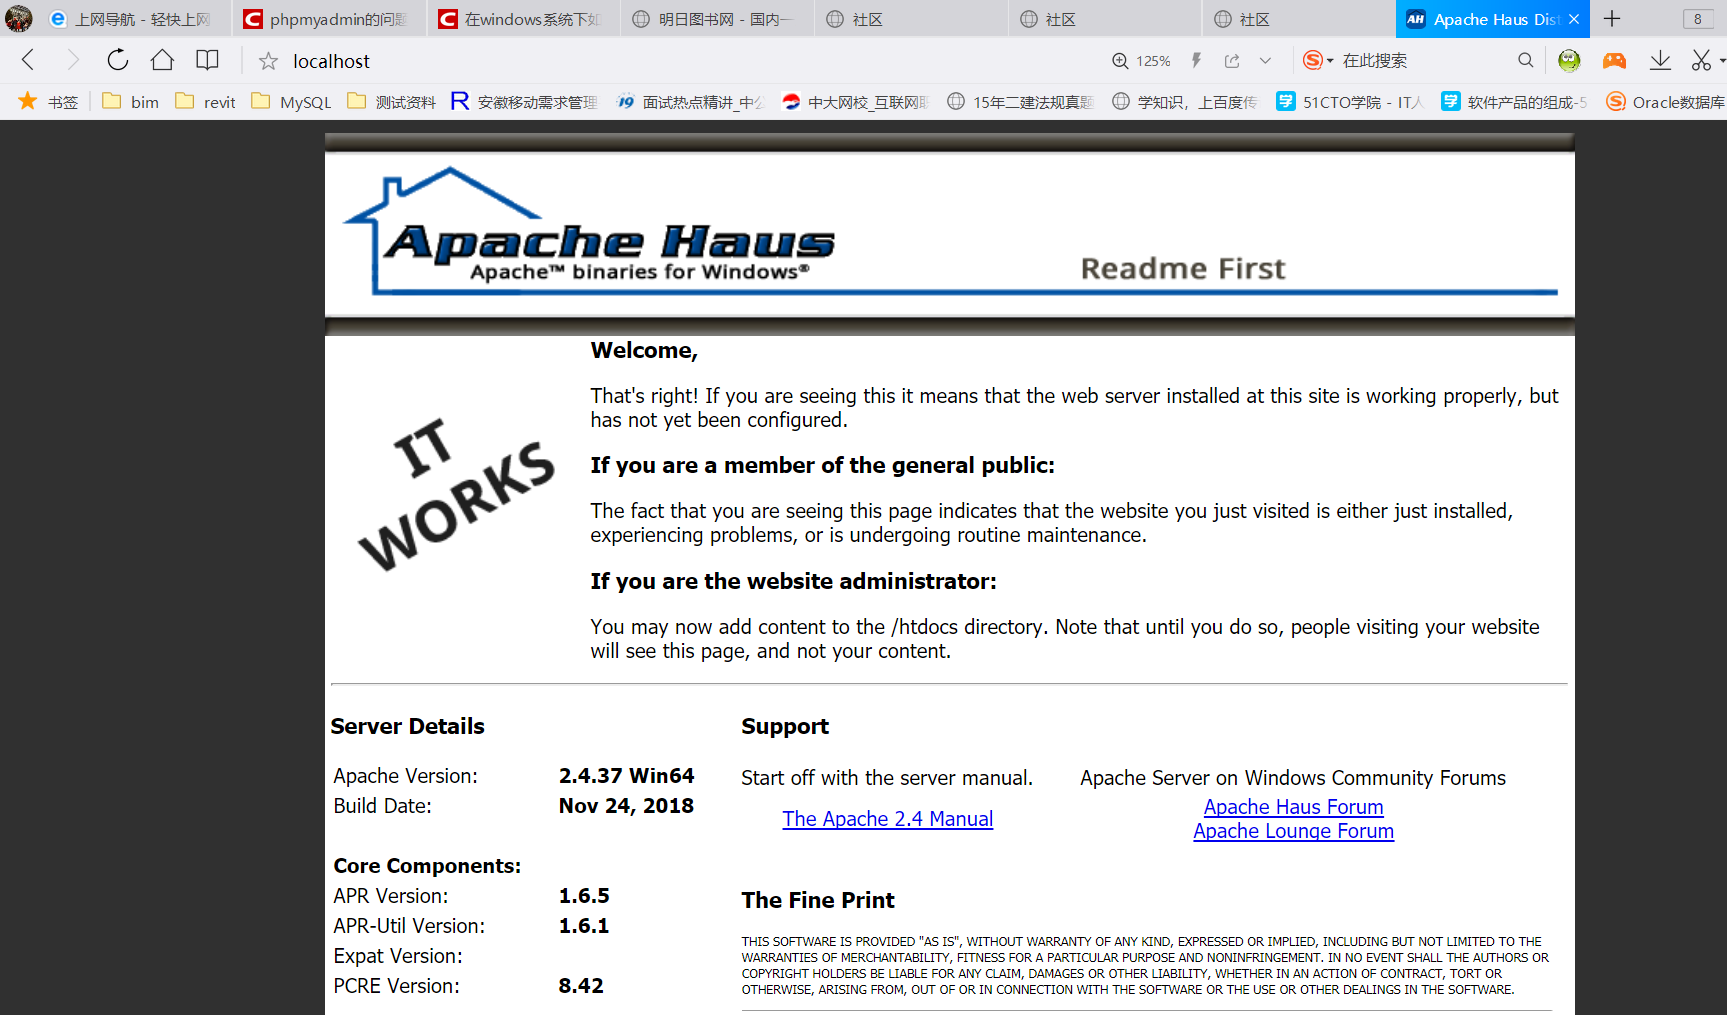Click the search magnifier icon
Viewport: 1727px width, 1015px height.
tap(1525, 60)
